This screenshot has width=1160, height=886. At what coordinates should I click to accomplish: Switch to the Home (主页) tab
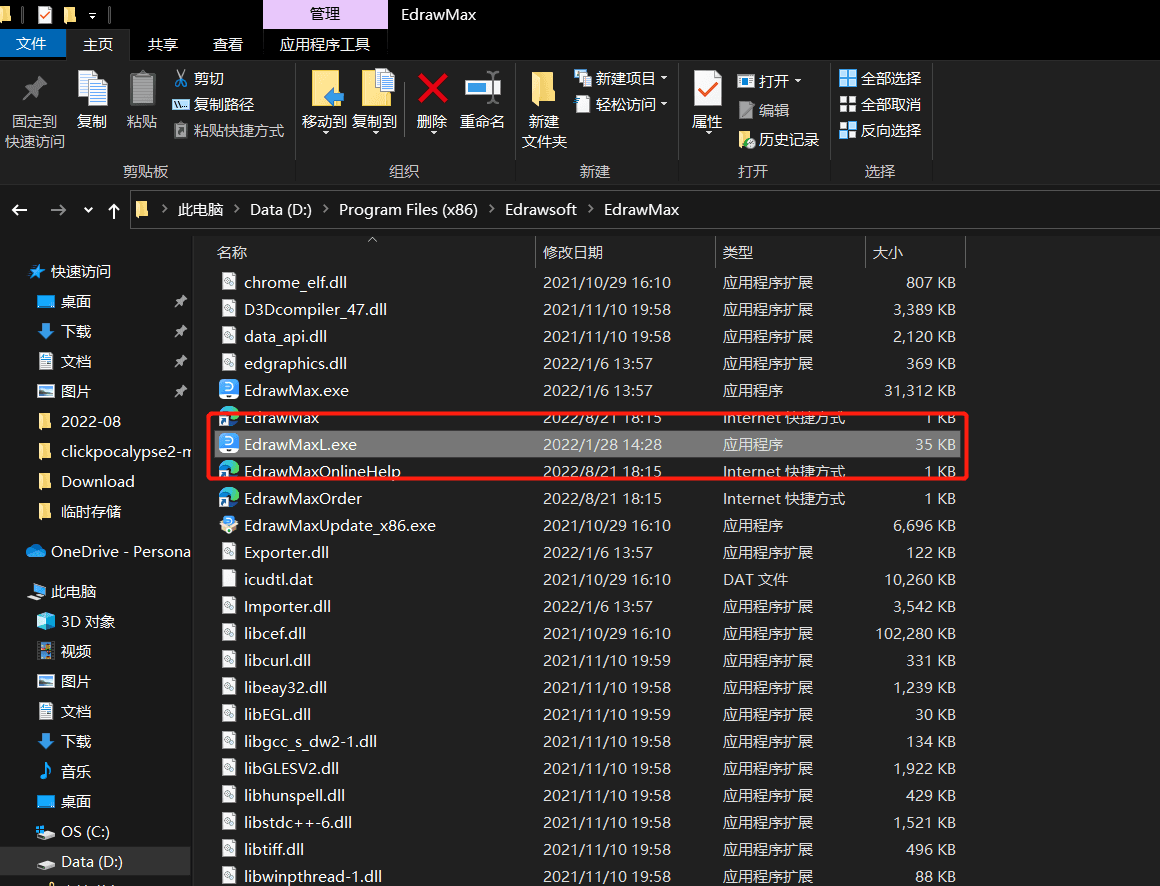point(98,44)
